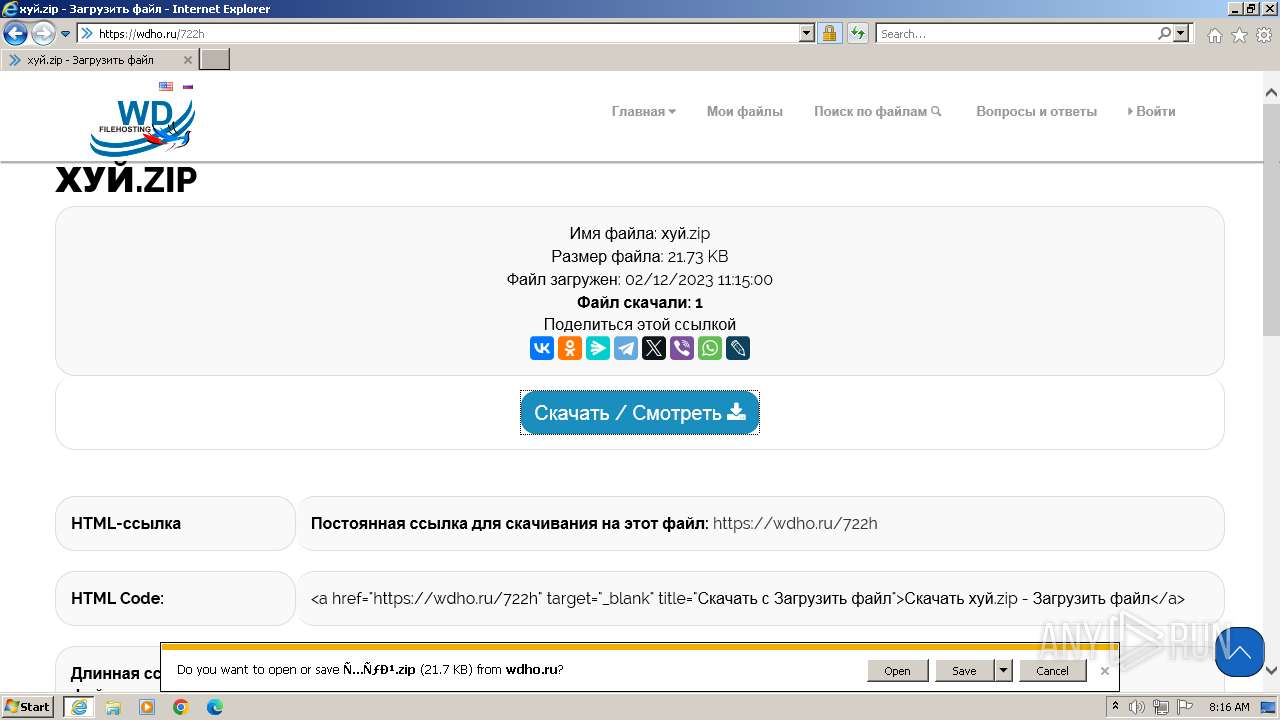Share link via Odnoklassniki icon
Image resolution: width=1280 pixels, height=720 pixels.
tap(570, 348)
